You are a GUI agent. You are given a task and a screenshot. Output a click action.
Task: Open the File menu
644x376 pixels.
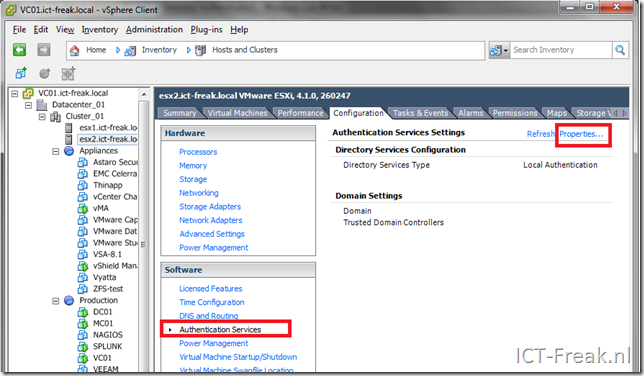[x=19, y=30]
